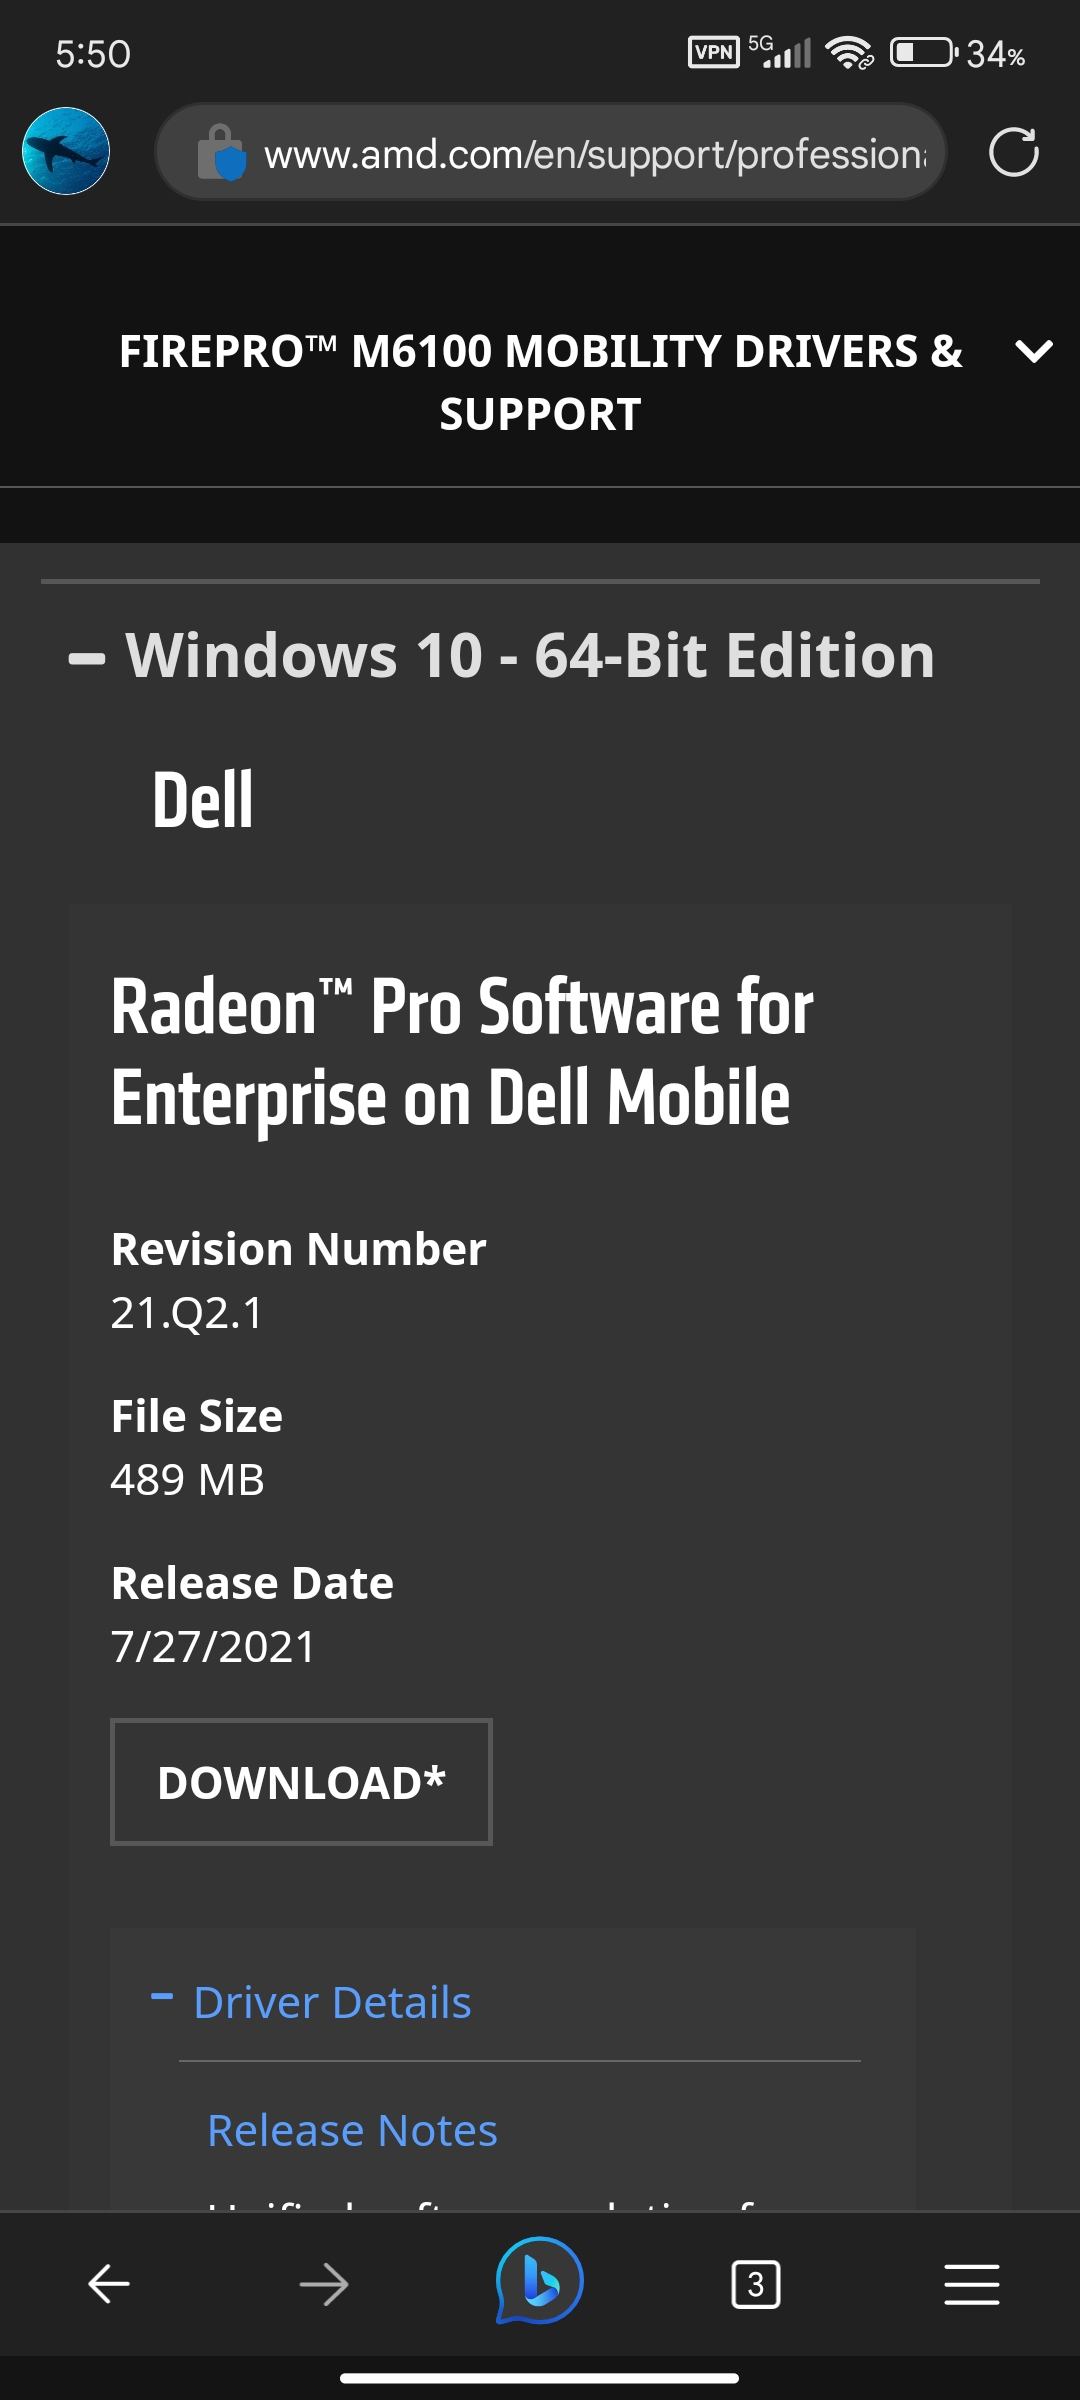Tap the bottom home gesture bar
Image resolution: width=1080 pixels, height=2400 pixels.
click(x=540, y=2378)
